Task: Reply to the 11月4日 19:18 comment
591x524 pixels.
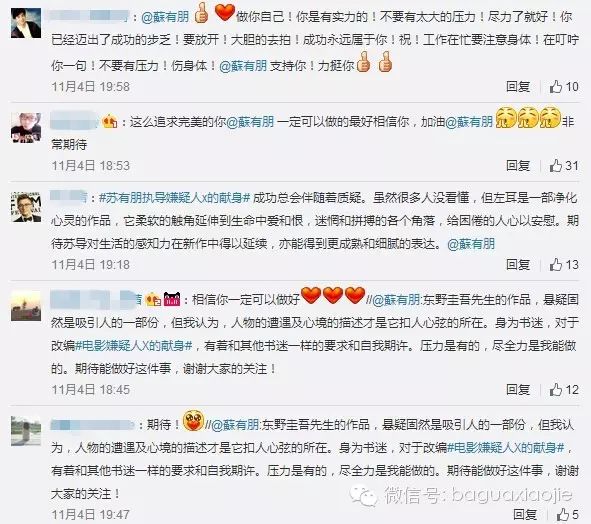Action: point(518,265)
